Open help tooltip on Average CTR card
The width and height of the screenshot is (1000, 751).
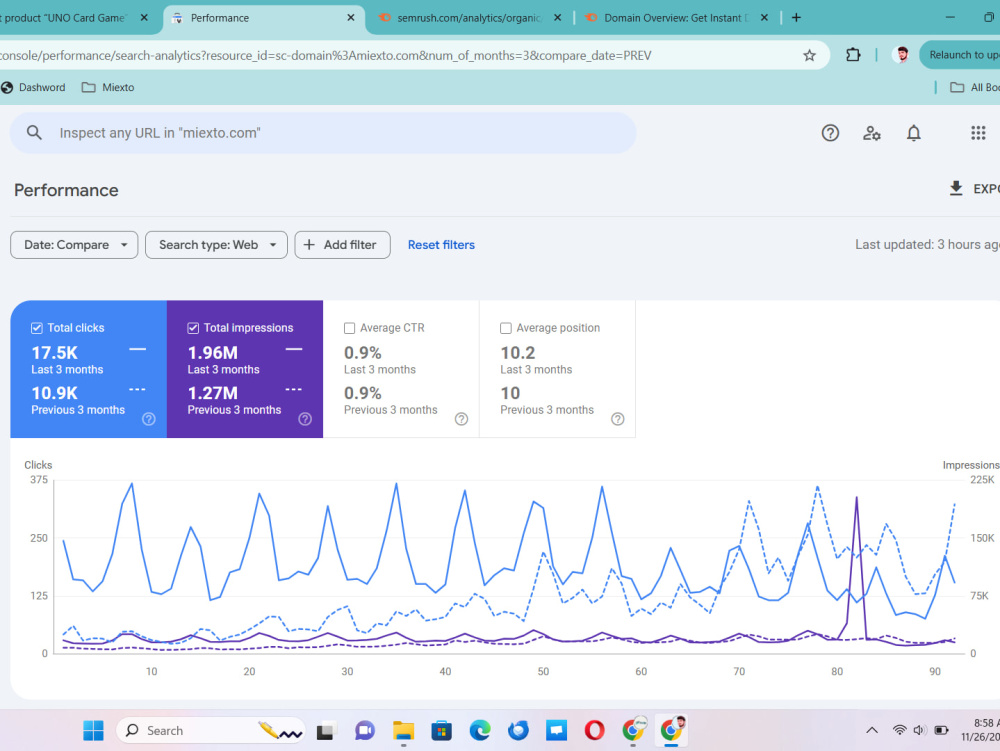[x=461, y=419]
